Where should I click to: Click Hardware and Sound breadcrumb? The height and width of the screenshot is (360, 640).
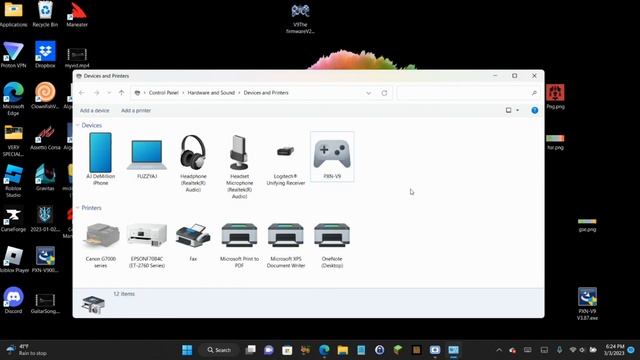[x=211, y=93]
